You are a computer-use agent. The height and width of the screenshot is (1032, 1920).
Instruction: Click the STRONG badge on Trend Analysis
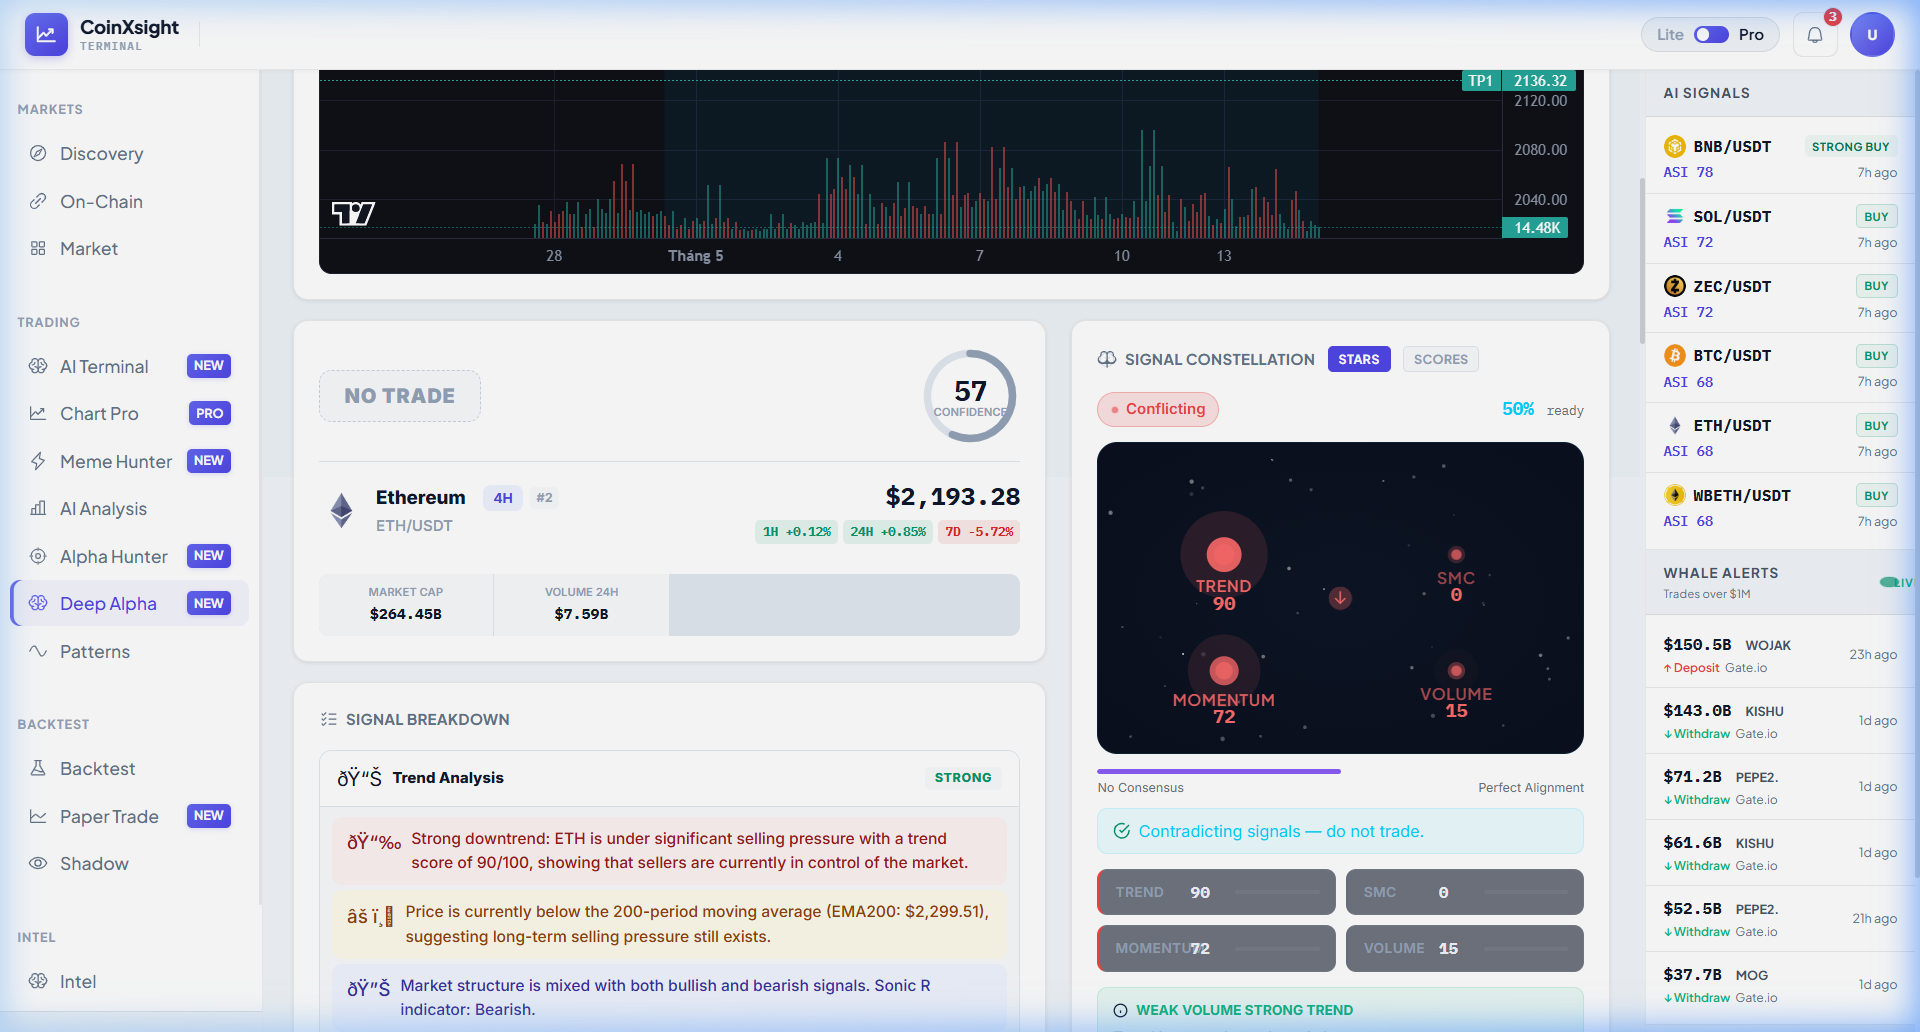pyautogui.click(x=963, y=777)
